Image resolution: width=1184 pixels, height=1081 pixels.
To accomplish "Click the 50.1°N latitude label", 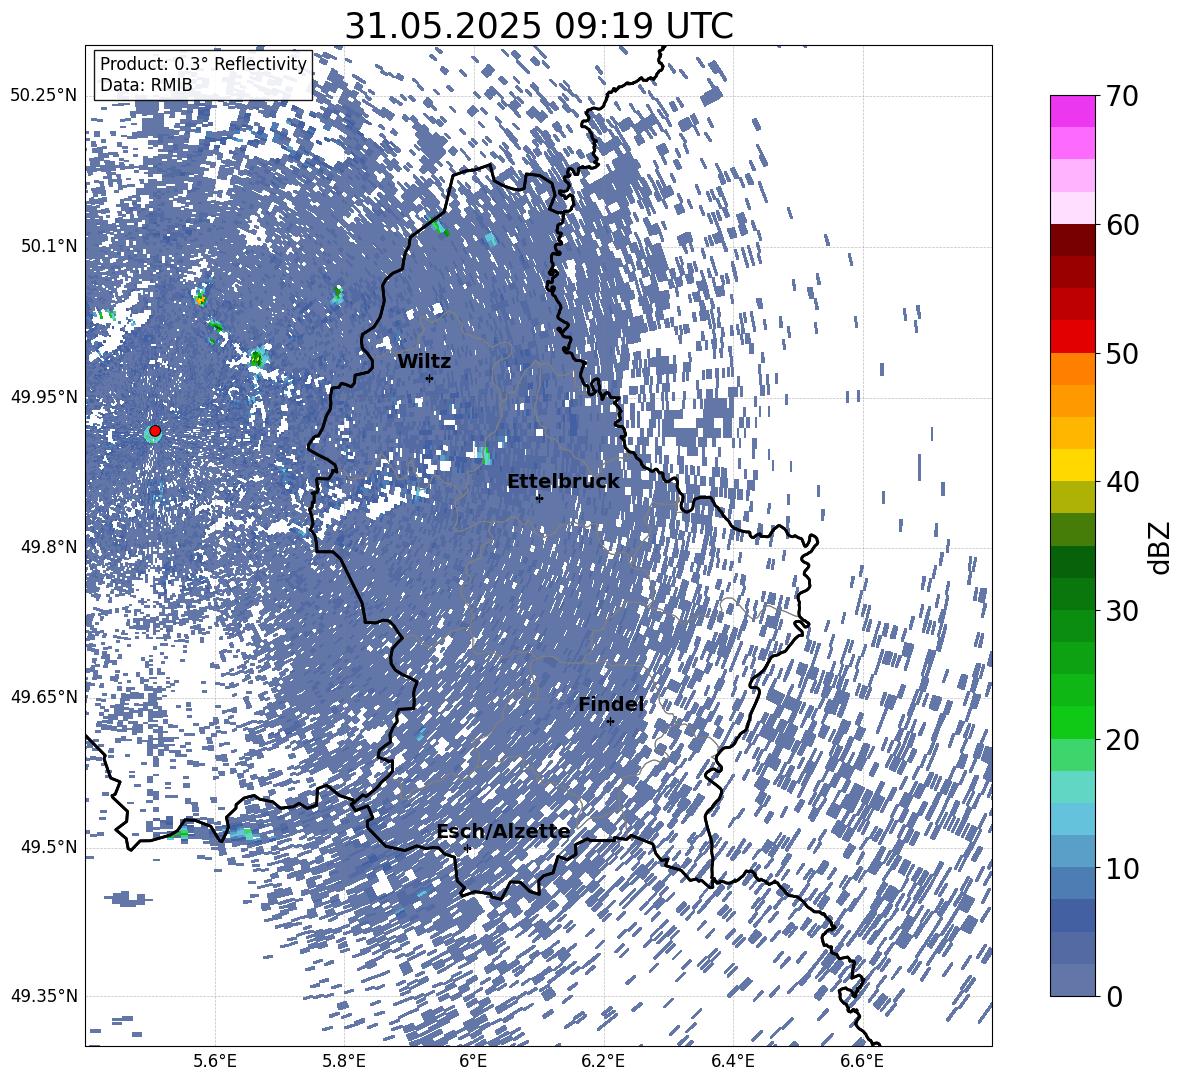I will point(48,246).
